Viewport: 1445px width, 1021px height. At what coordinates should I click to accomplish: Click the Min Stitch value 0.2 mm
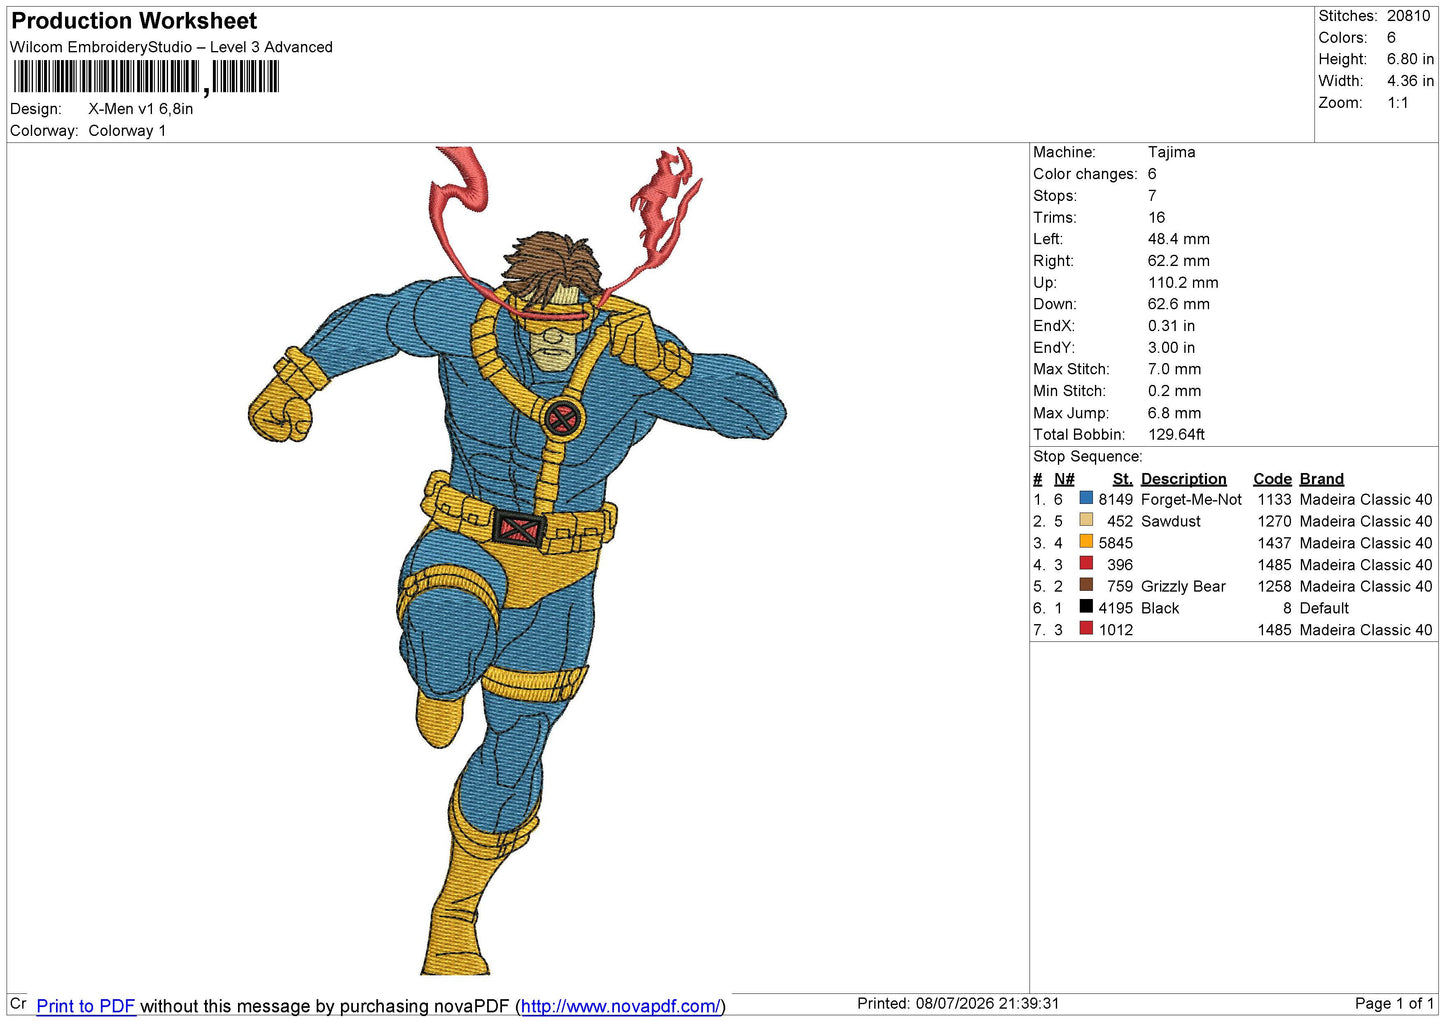click(1175, 391)
